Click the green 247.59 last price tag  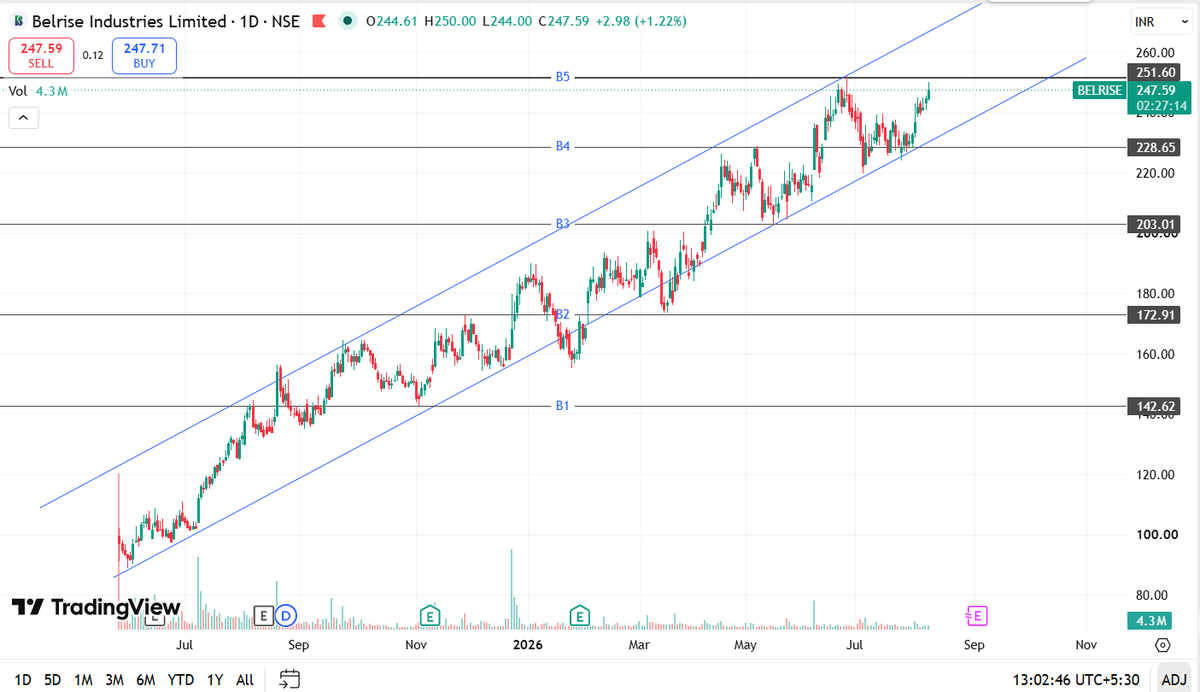(x=1159, y=97)
